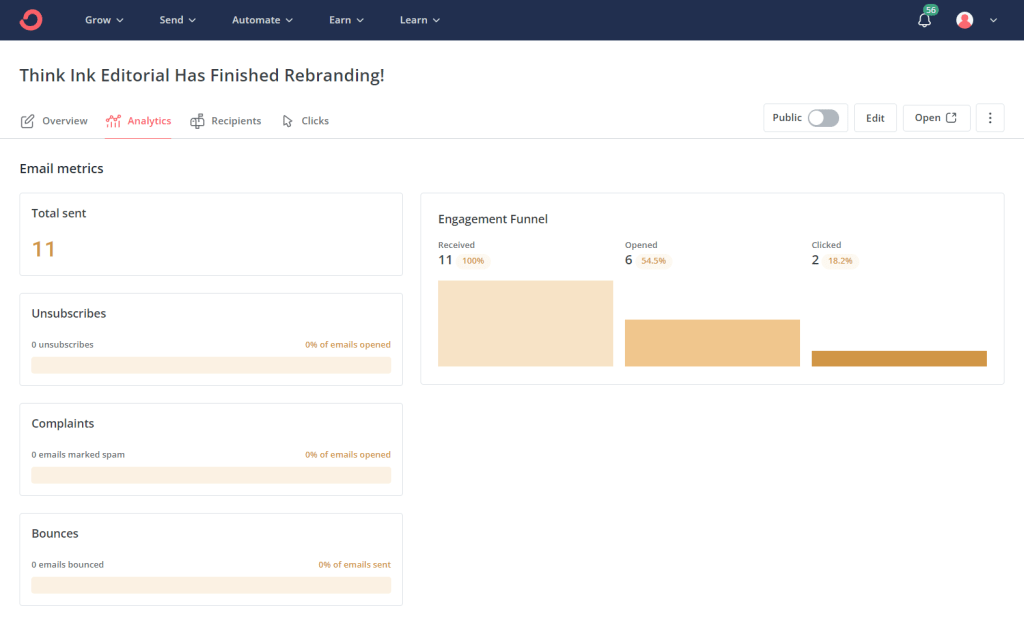Click the Unsubscribes progress bar
The image size is (1024, 634).
coord(211,365)
